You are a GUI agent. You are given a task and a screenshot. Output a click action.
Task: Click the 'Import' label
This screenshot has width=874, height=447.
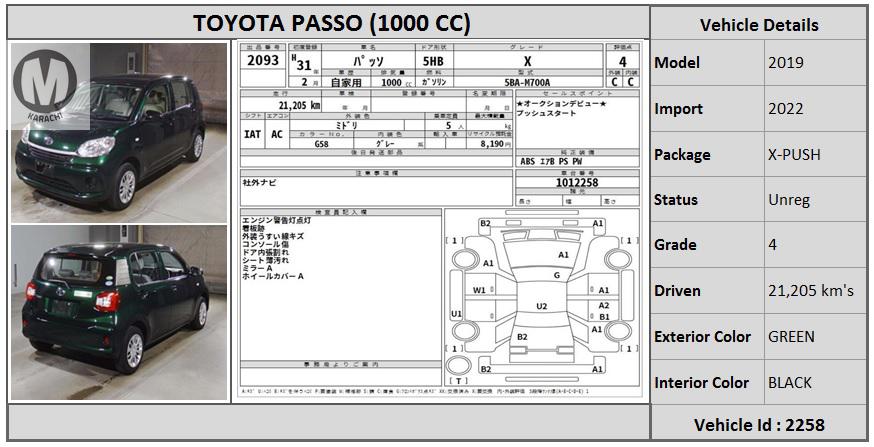pos(676,109)
